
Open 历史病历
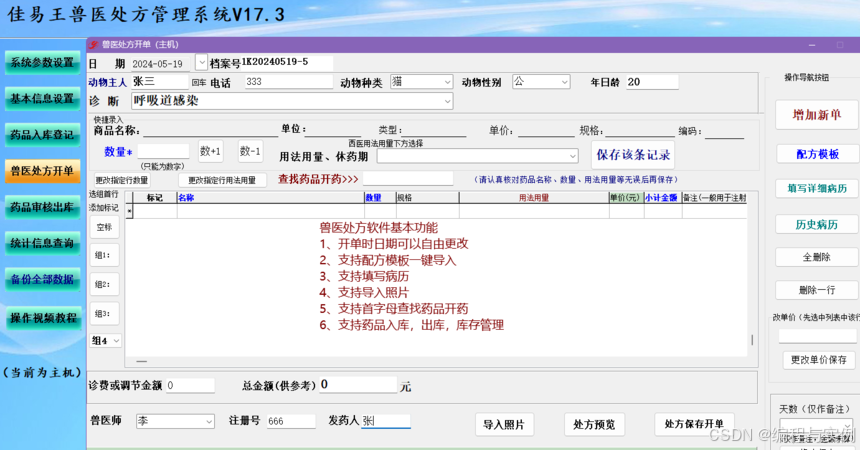click(x=817, y=224)
